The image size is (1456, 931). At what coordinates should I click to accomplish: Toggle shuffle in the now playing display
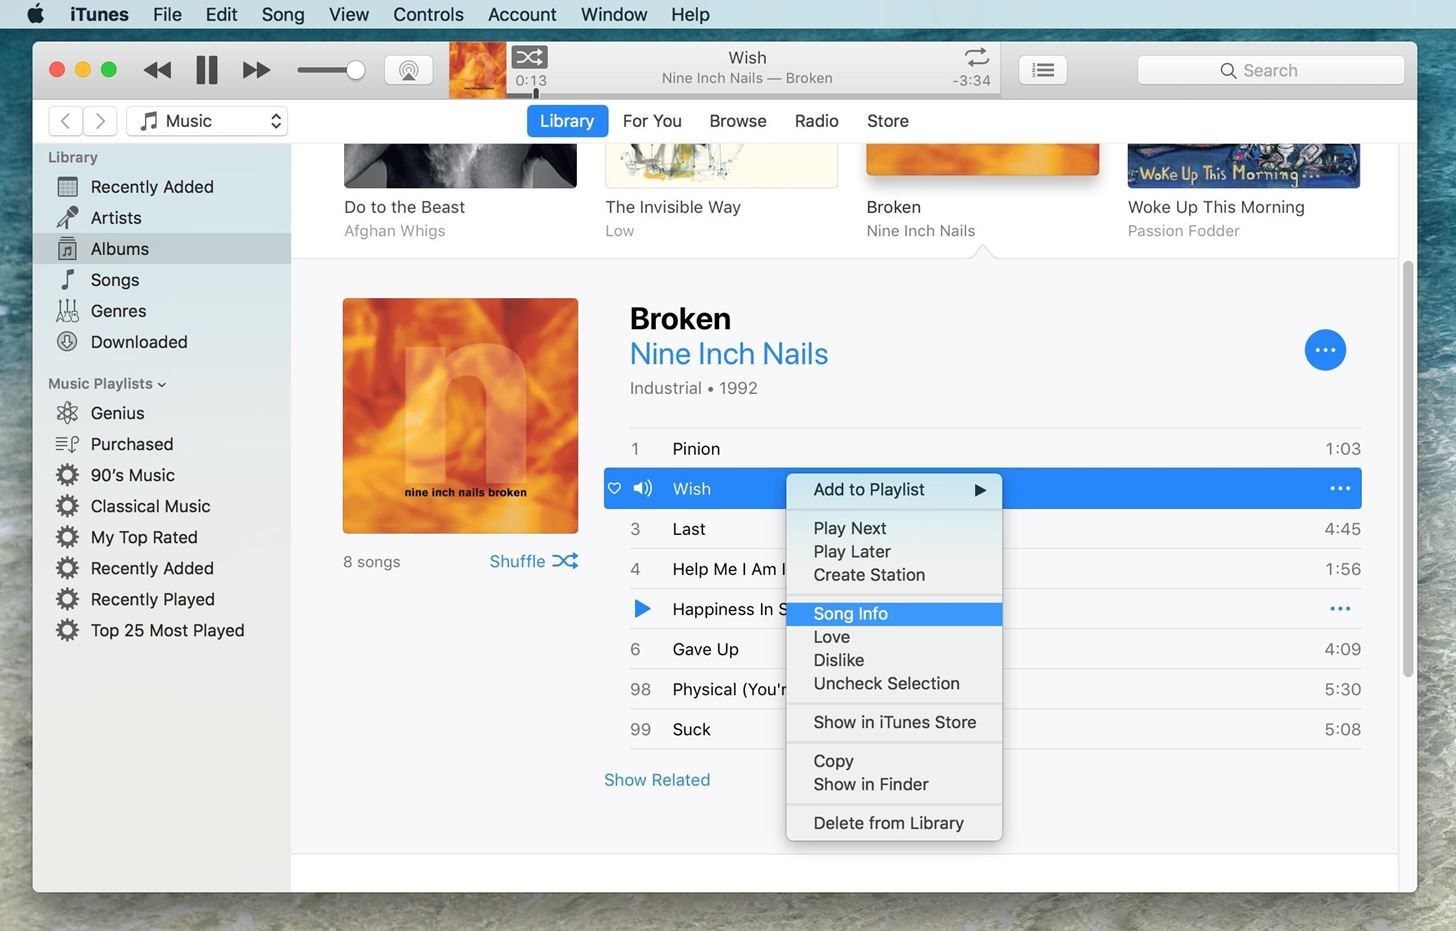point(529,57)
